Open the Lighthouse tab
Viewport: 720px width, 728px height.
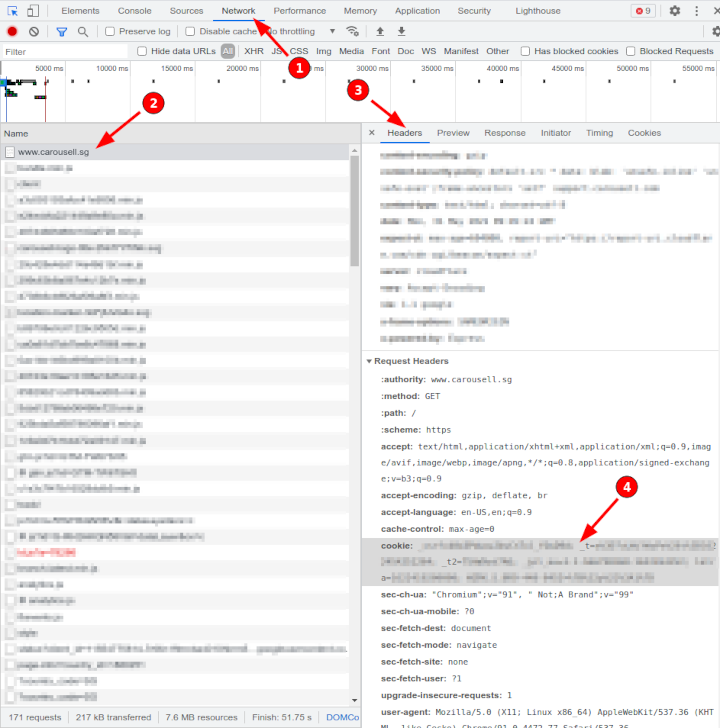coord(538,11)
